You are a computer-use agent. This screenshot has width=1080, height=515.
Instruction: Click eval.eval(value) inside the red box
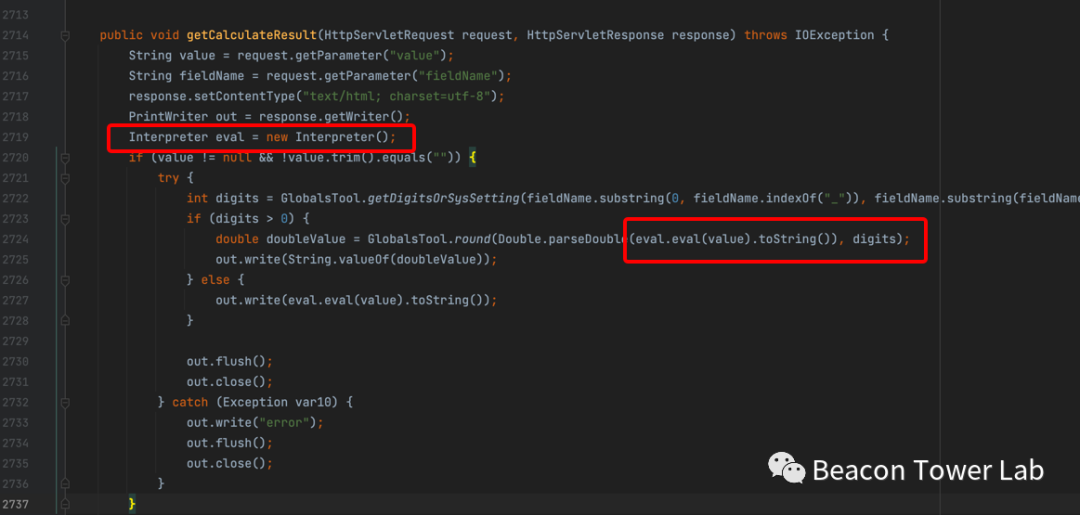tap(692, 239)
